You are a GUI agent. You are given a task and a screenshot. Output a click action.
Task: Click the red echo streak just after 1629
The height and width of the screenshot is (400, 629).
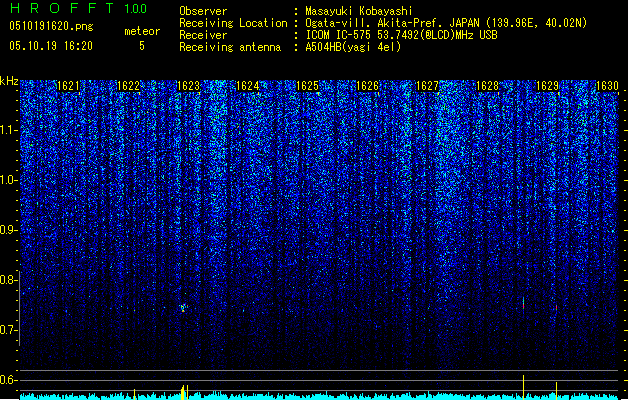(556, 308)
